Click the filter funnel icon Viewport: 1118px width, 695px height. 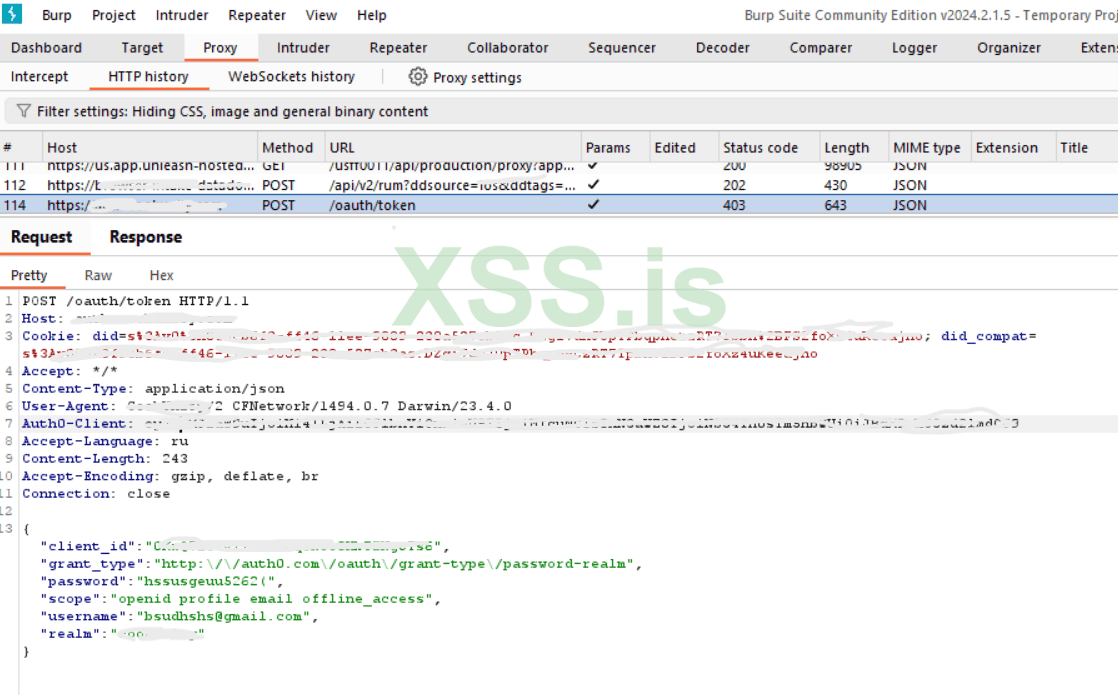click(24, 111)
